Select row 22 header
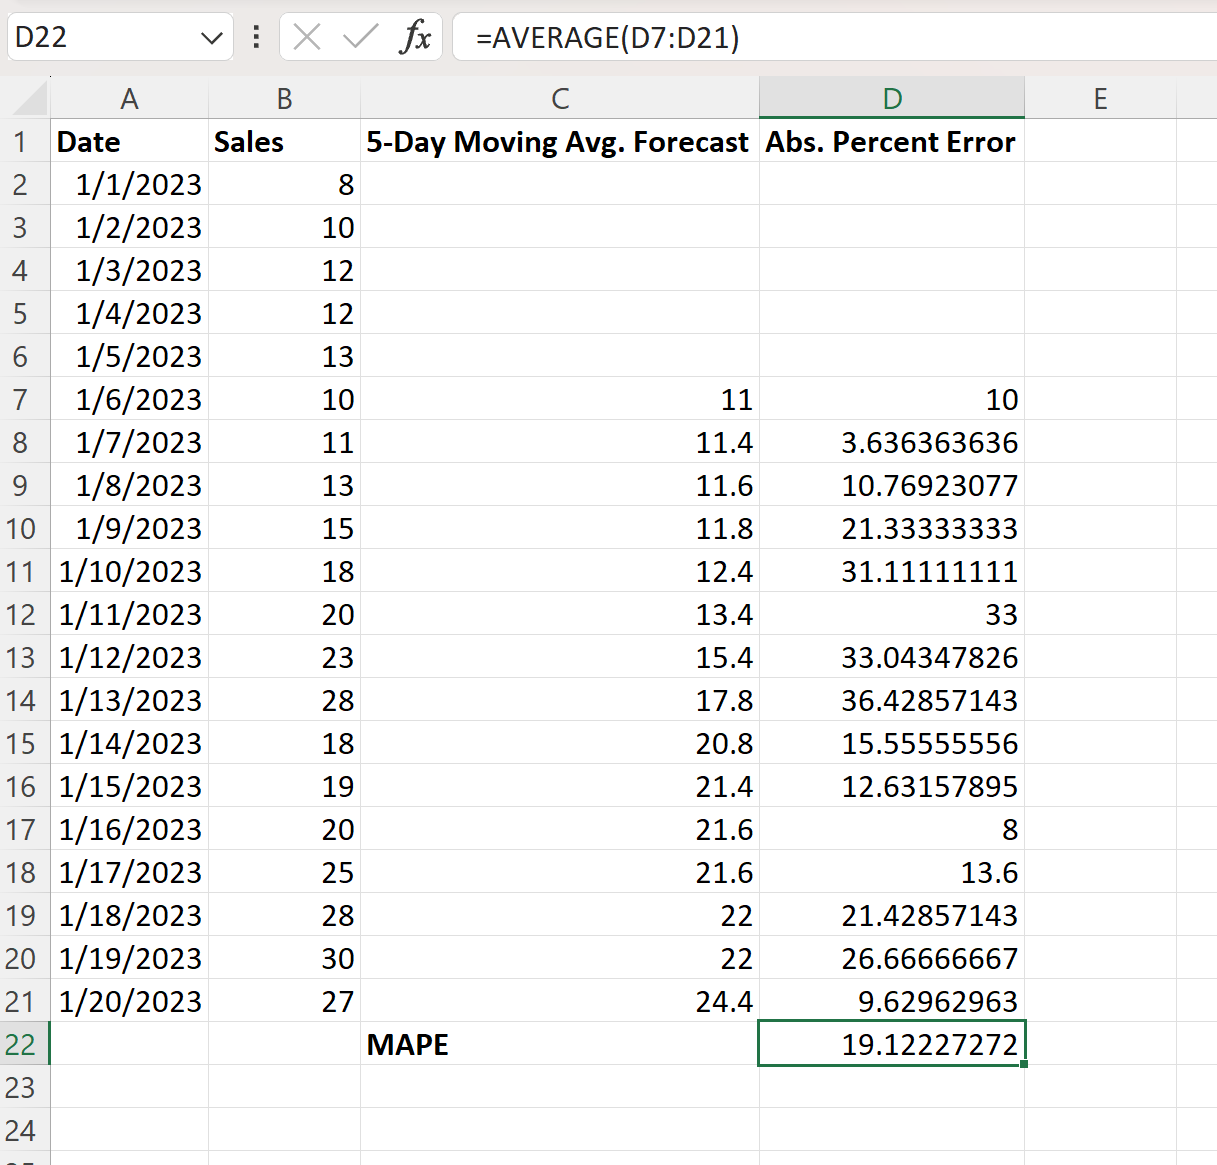Screen dimensions: 1217x1165 [24, 1043]
